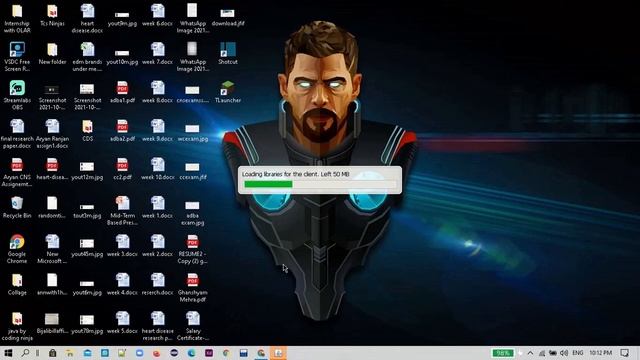The width and height of the screenshot is (640, 360).
Task: Open the Windows Start menu
Action: pos(8,353)
